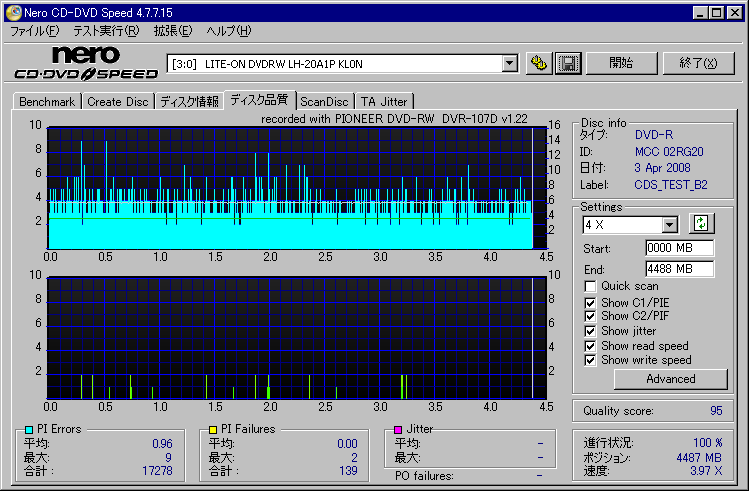Click the Advanced button
The image size is (749, 491).
coord(671,379)
